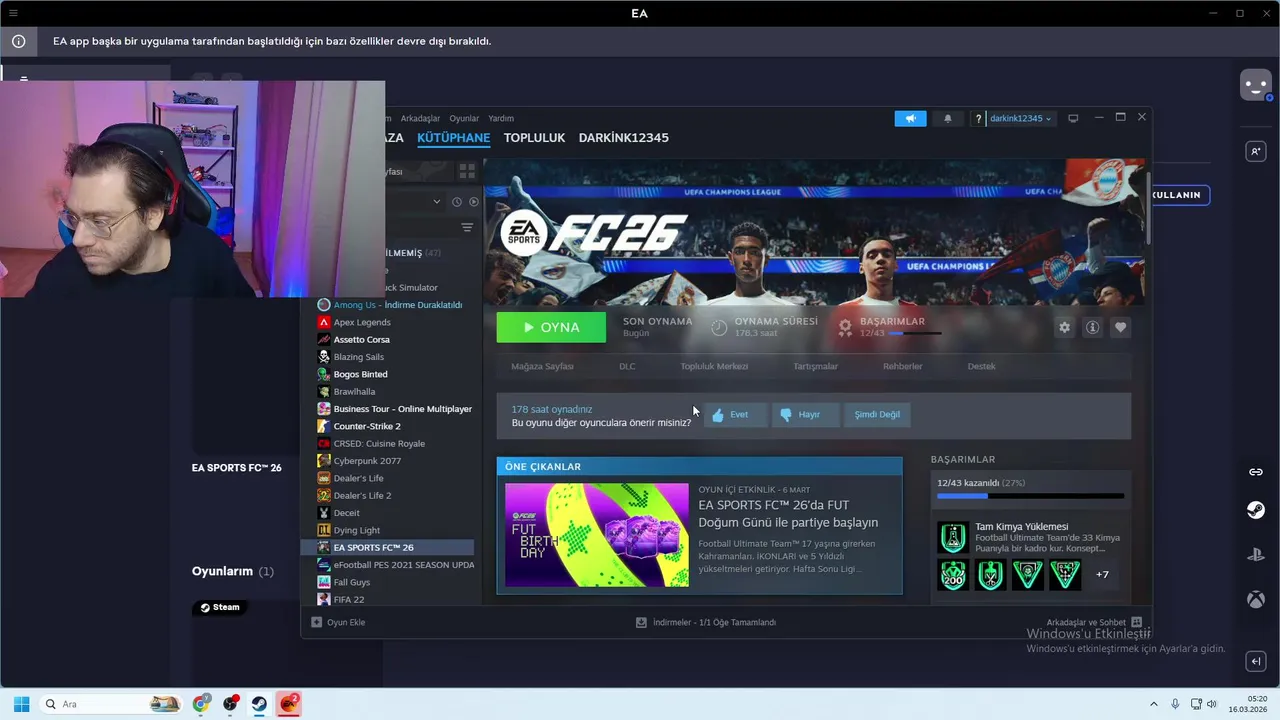The width and height of the screenshot is (1280, 720).
Task: Show +7 more achievements
Action: [x=1102, y=575]
